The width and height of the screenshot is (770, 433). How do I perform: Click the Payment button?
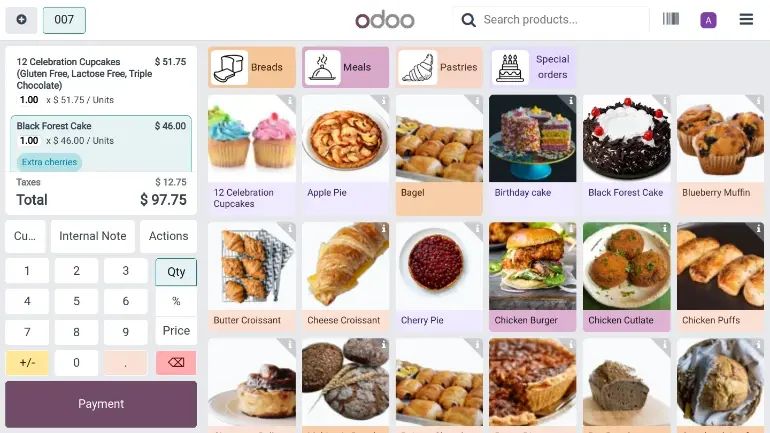[101, 404]
